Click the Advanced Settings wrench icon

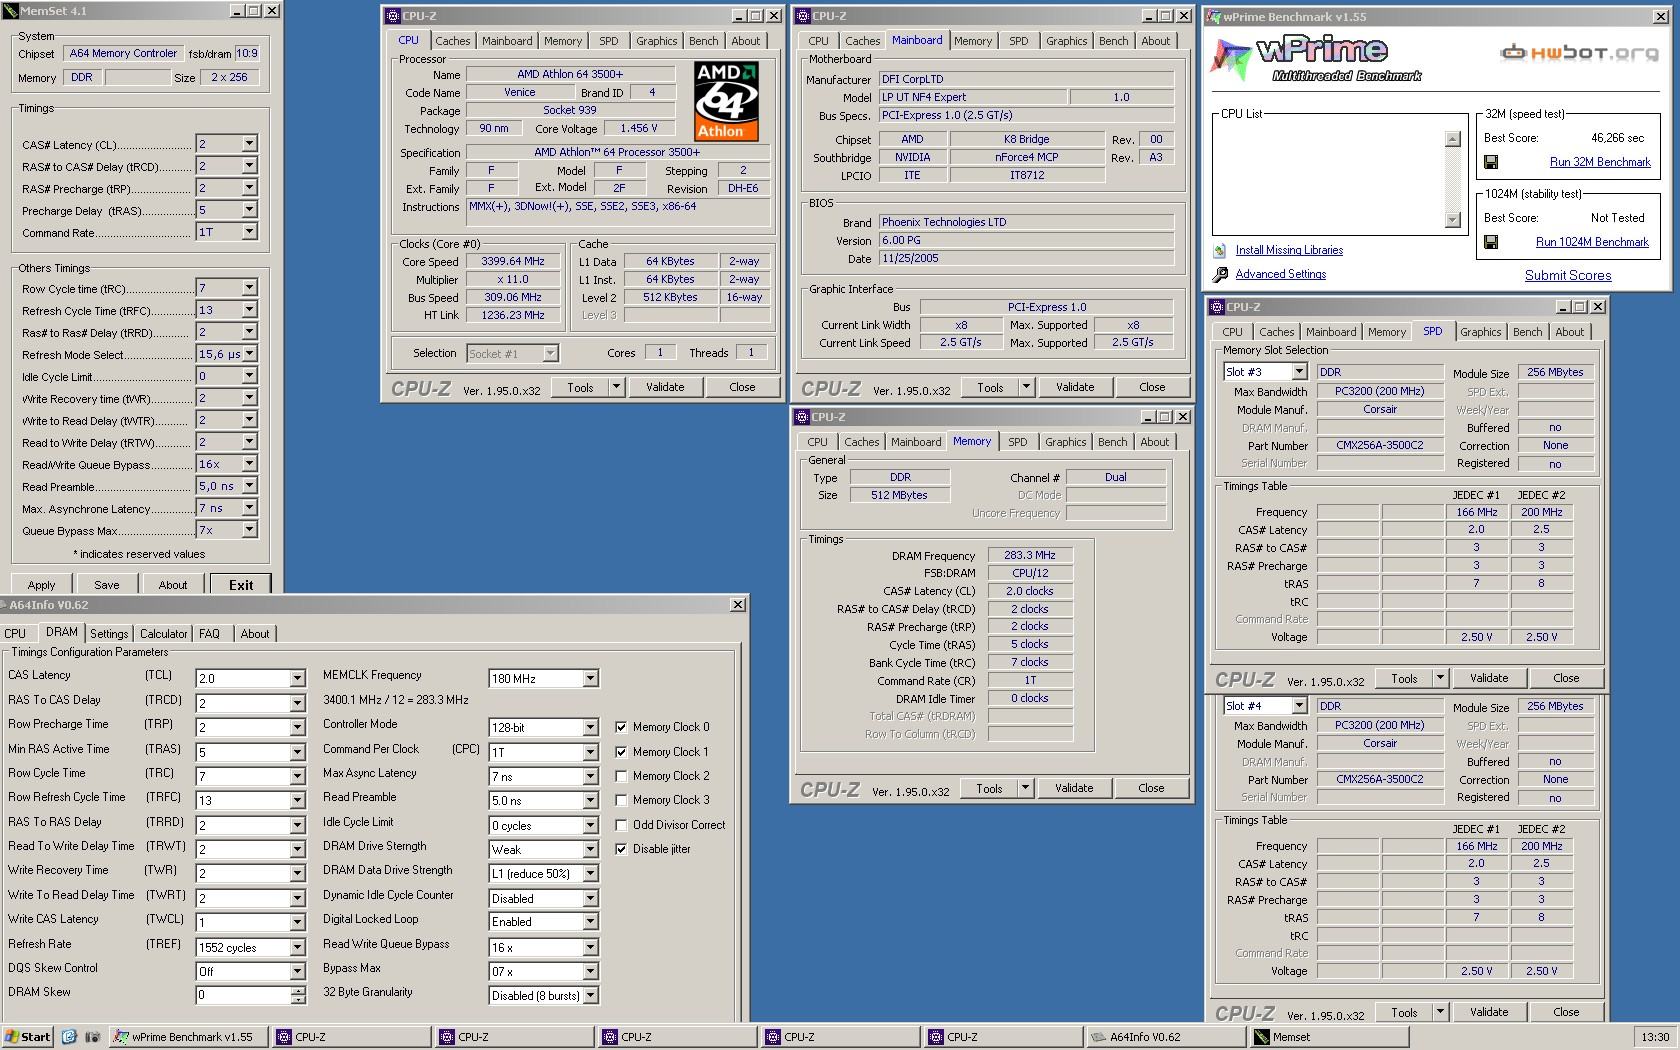1220,275
